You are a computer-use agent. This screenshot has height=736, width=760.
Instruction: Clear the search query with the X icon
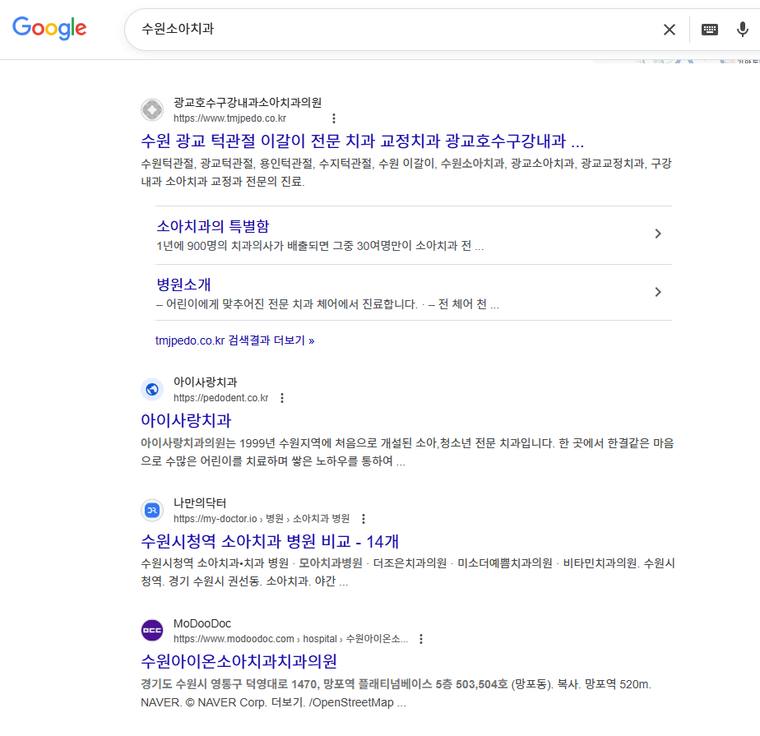[x=669, y=30]
